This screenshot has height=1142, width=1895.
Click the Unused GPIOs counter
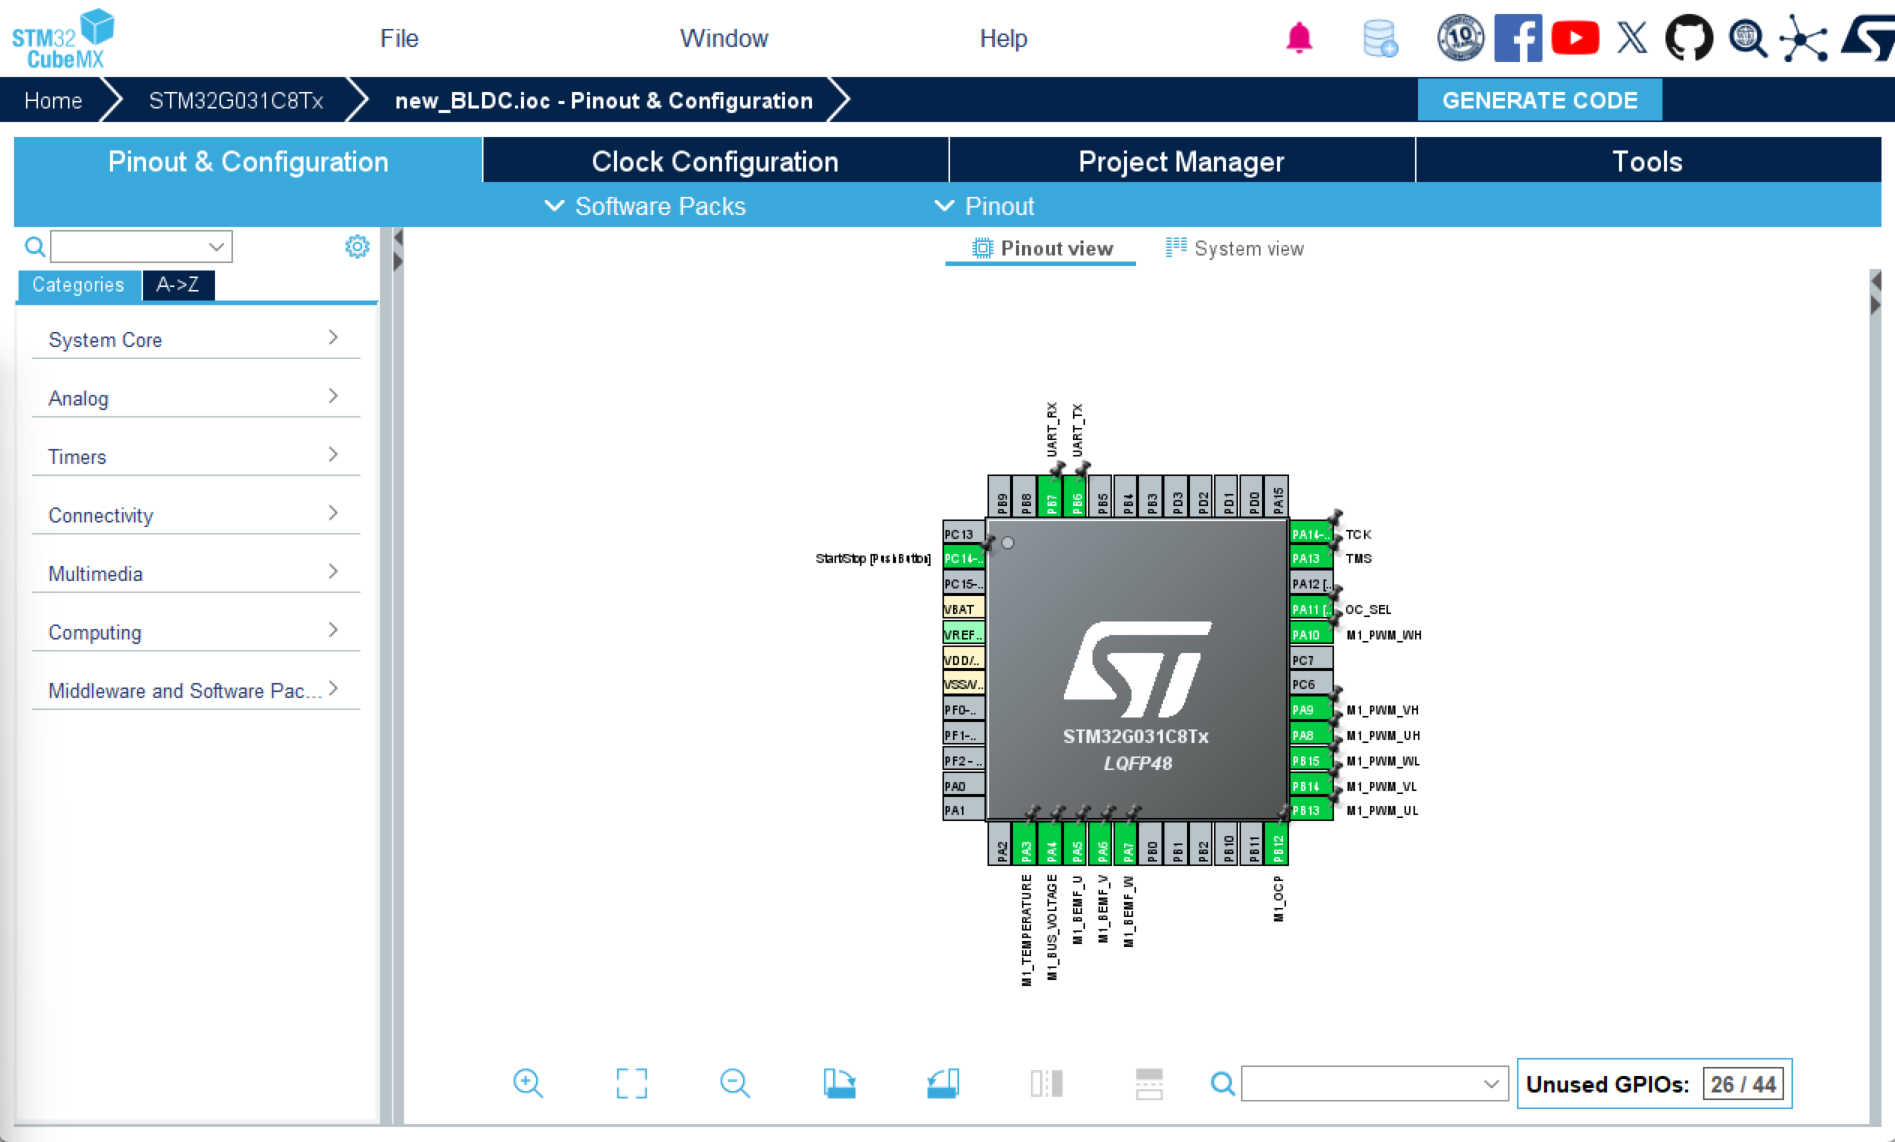coord(1654,1083)
